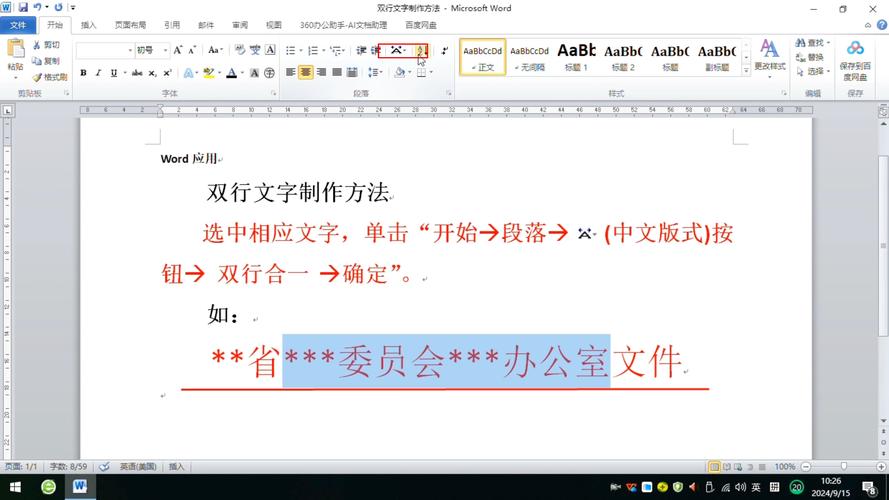Click Change Styles (更改样式) button
Image resolution: width=889 pixels, height=500 pixels.
click(769, 56)
